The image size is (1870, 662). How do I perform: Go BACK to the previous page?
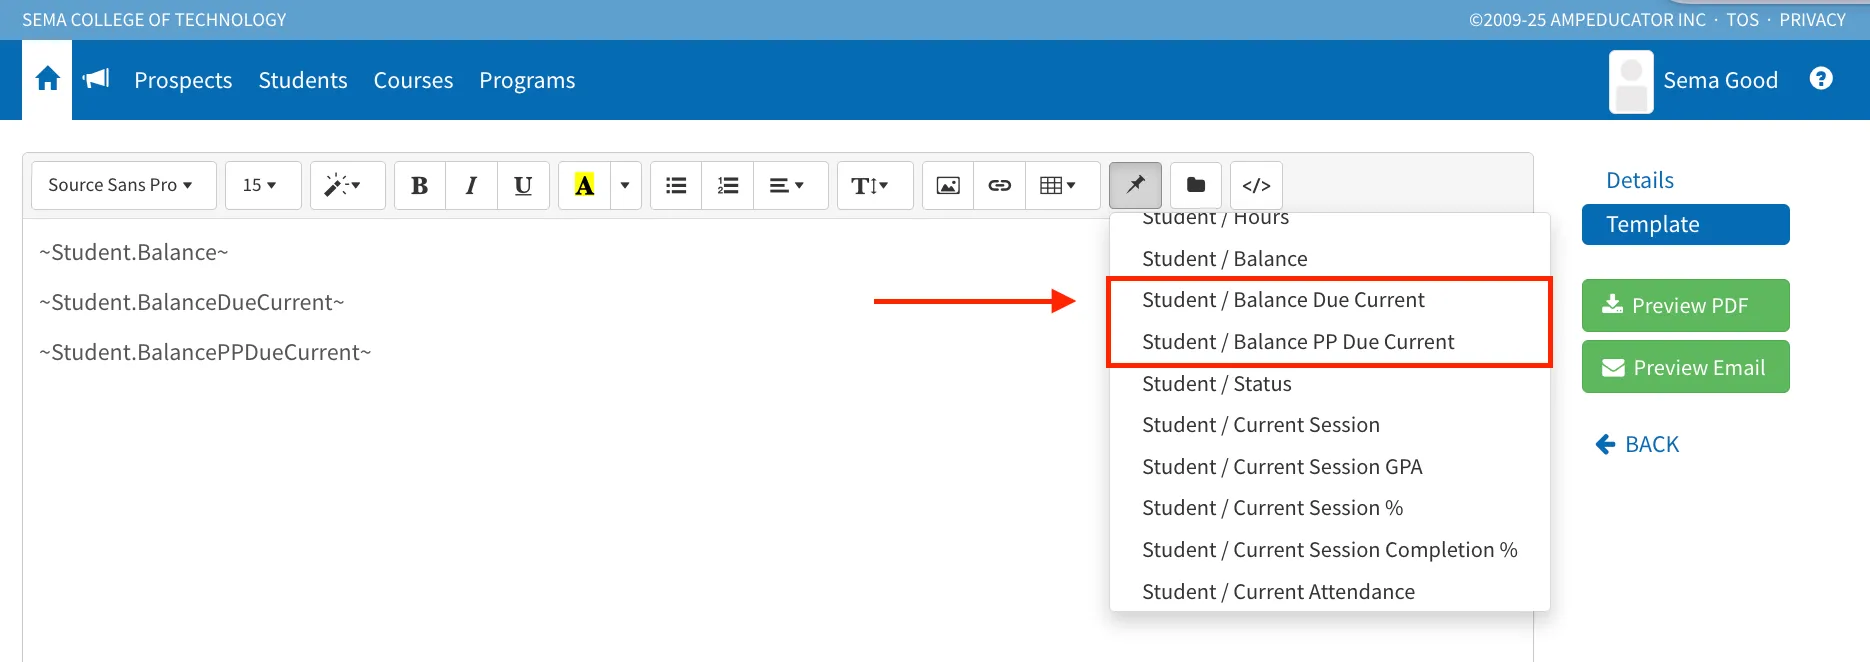[1638, 444]
